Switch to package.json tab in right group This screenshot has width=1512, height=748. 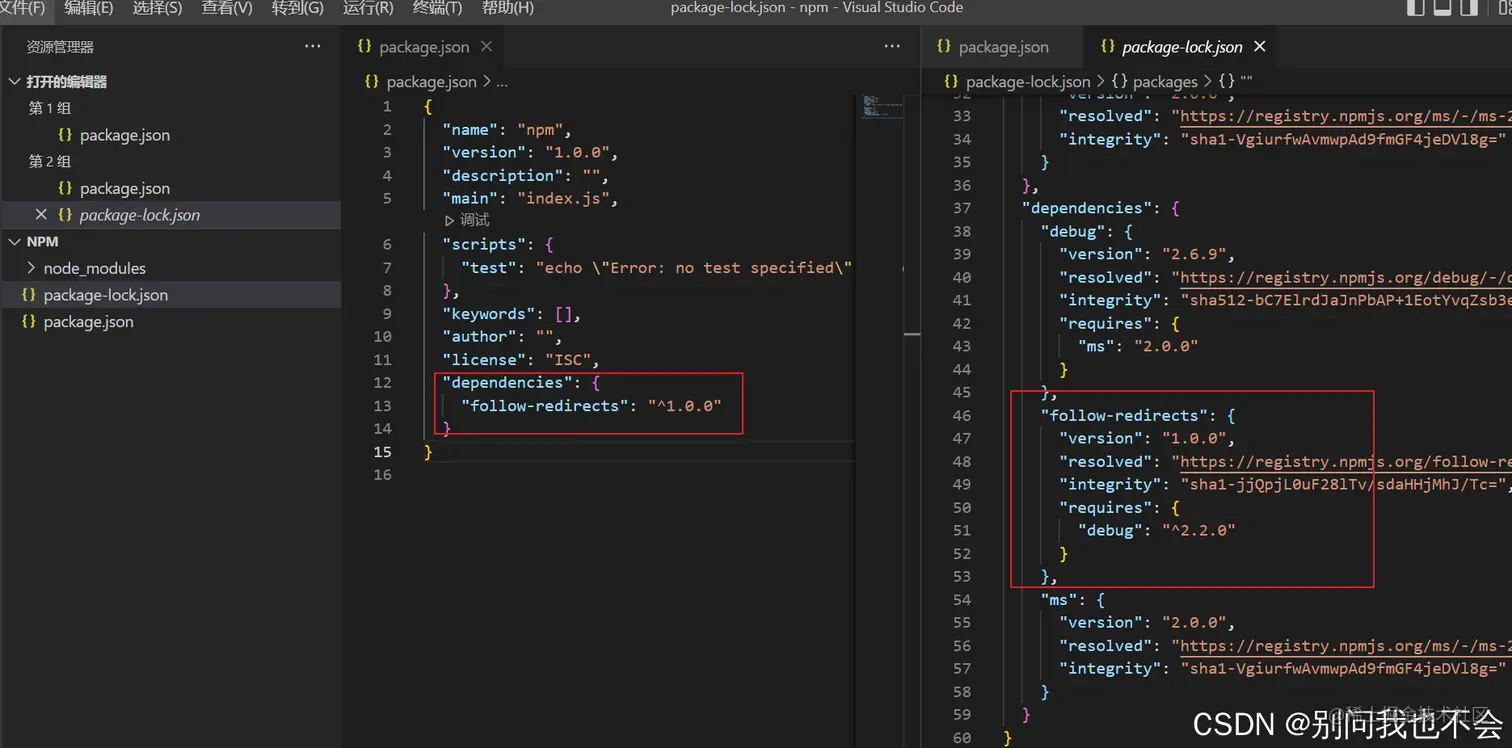coord(1003,47)
